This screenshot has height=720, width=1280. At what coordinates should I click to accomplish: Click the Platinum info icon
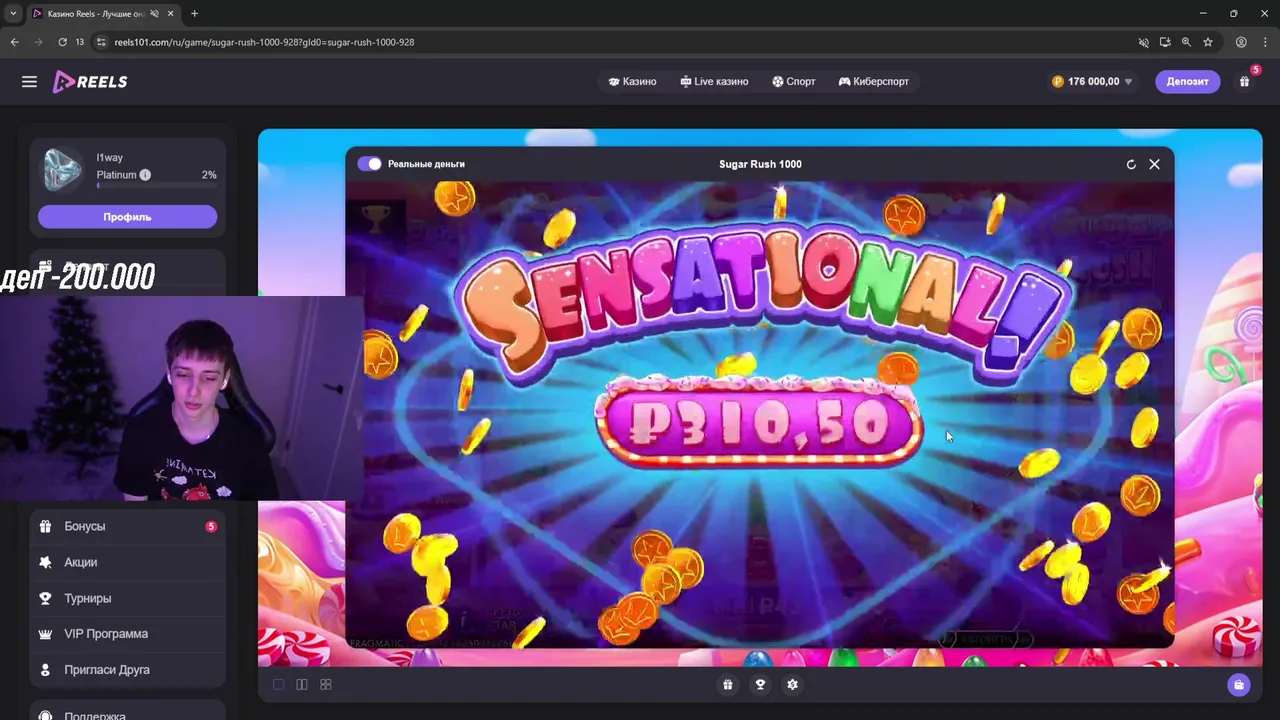tap(145, 175)
